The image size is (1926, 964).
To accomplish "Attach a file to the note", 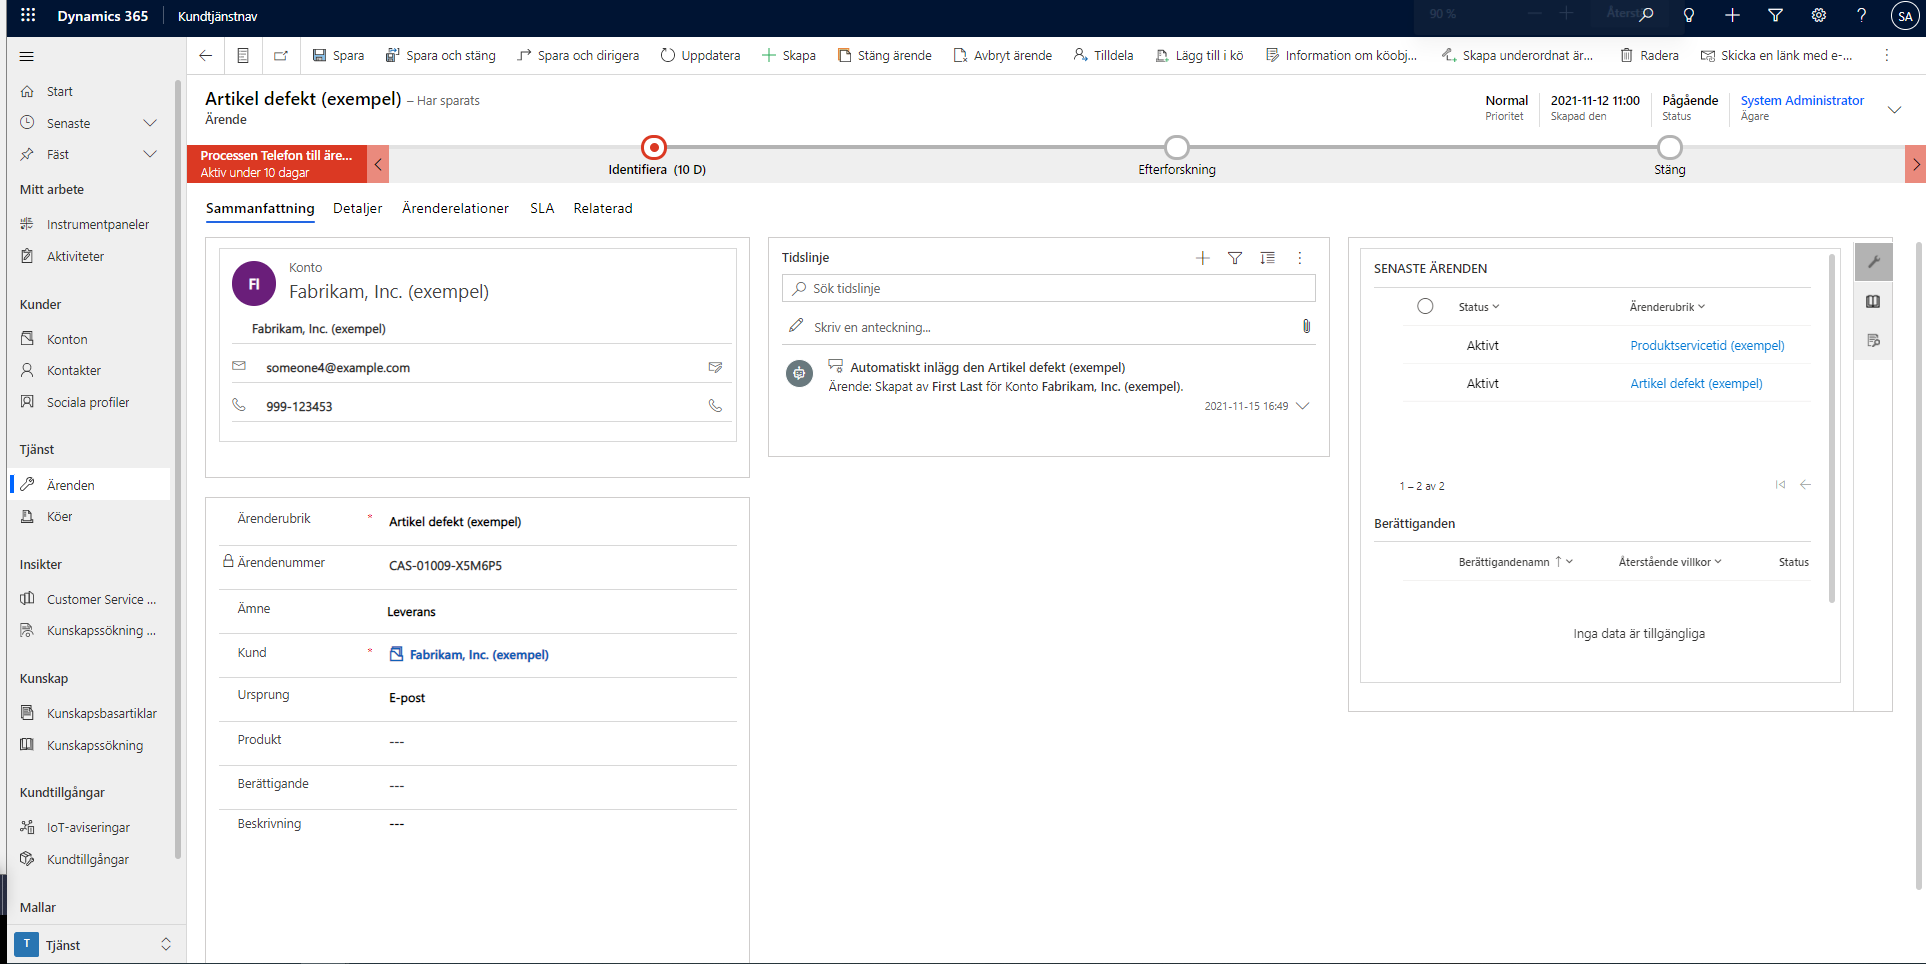I will coord(1306,325).
